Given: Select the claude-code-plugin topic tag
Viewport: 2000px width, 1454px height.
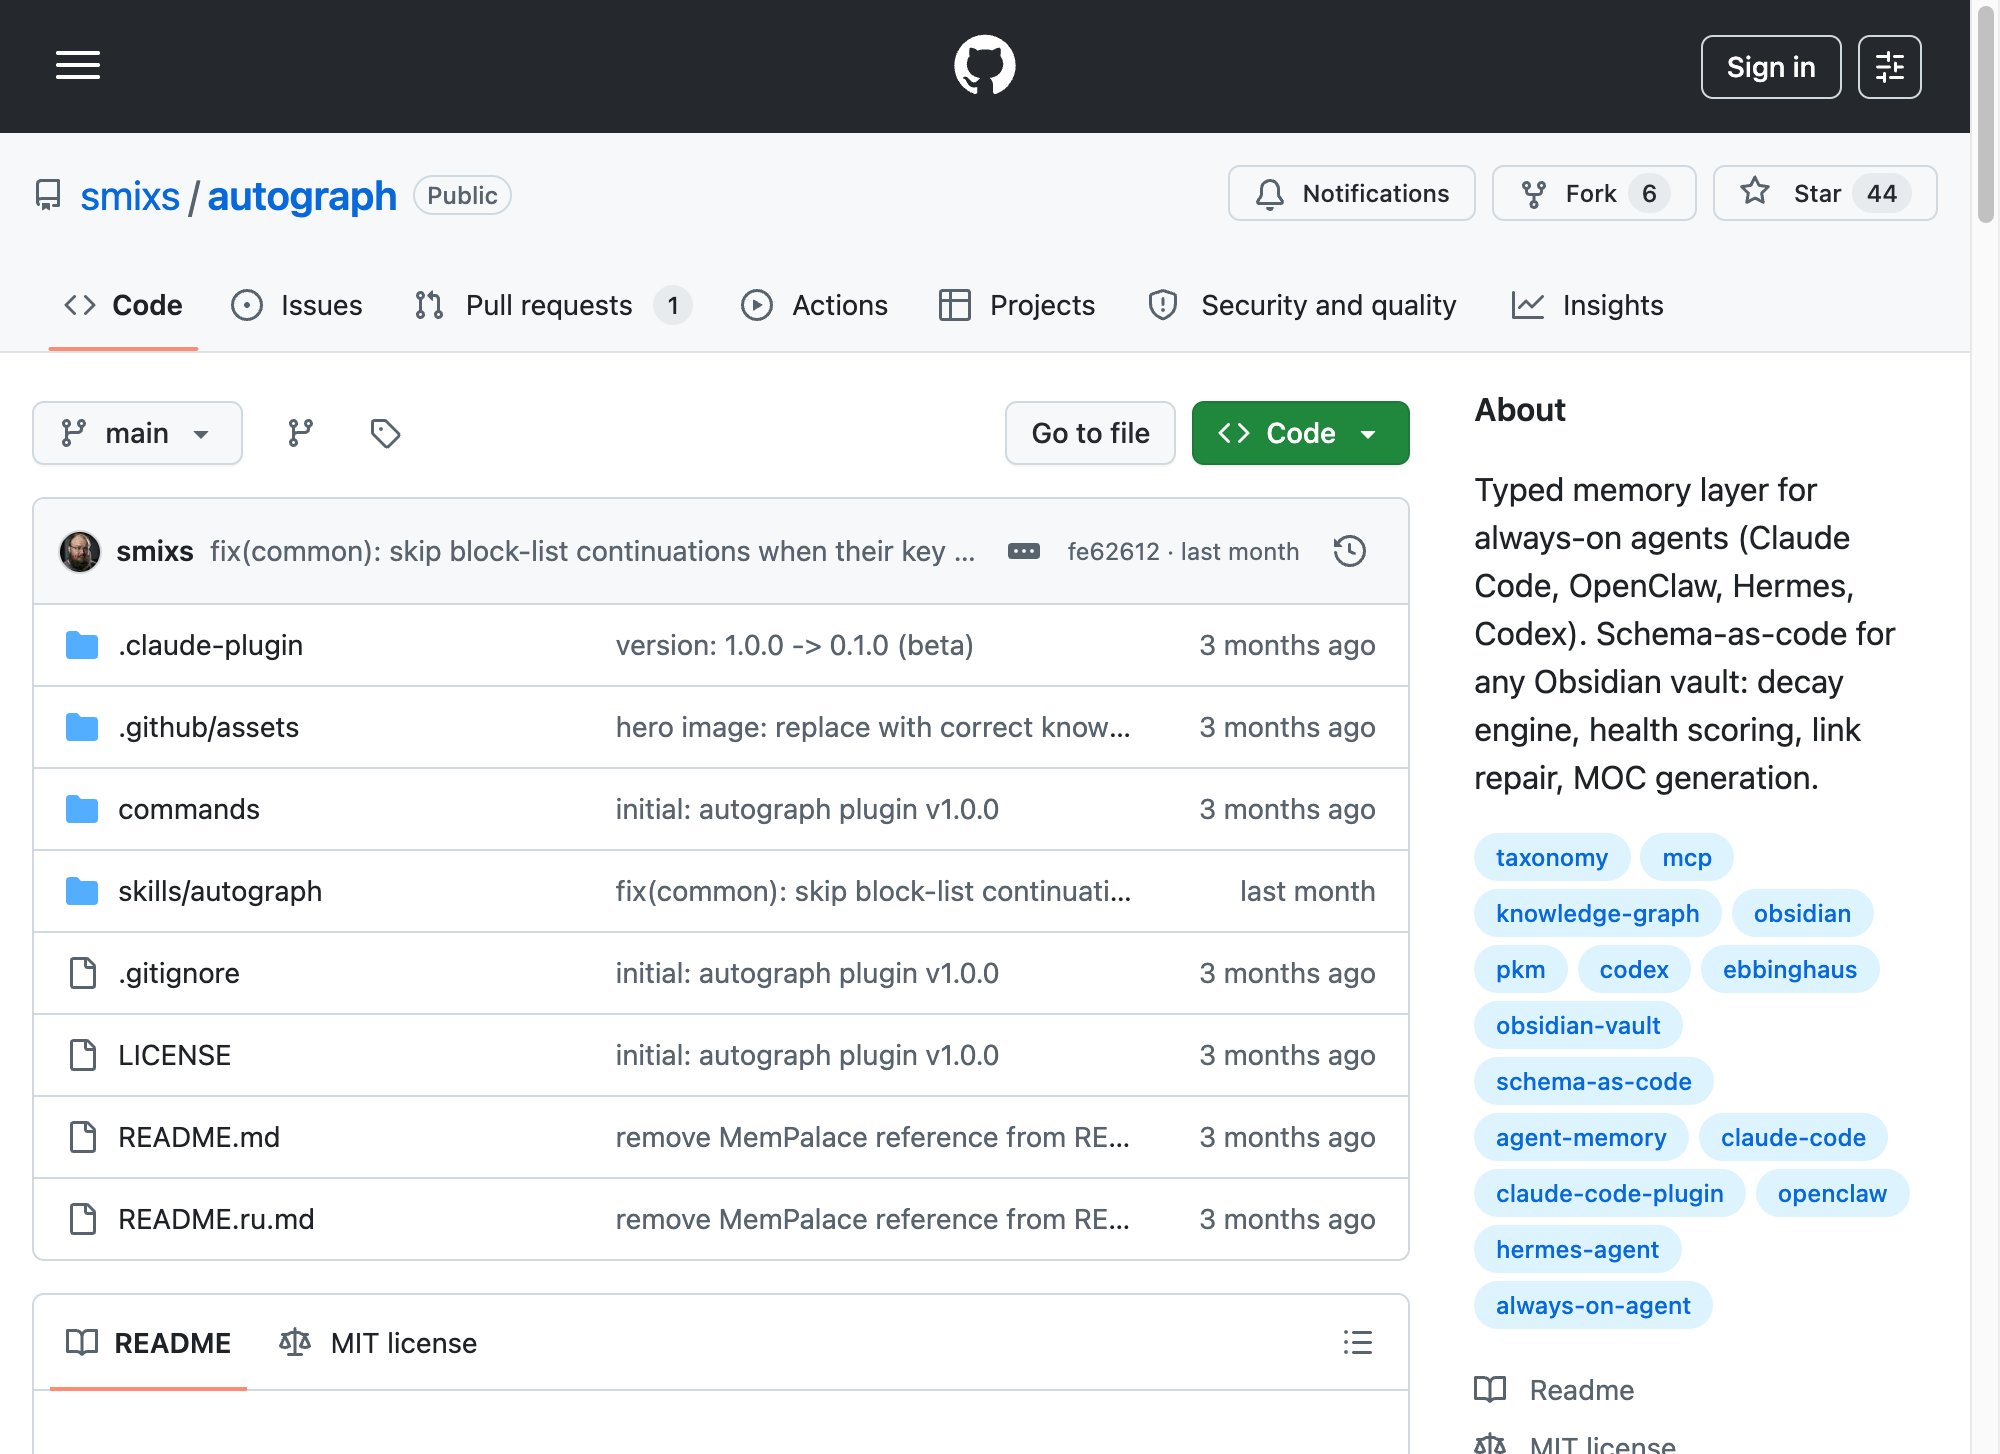Looking at the screenshot, I should (x=1610, y=1193).
